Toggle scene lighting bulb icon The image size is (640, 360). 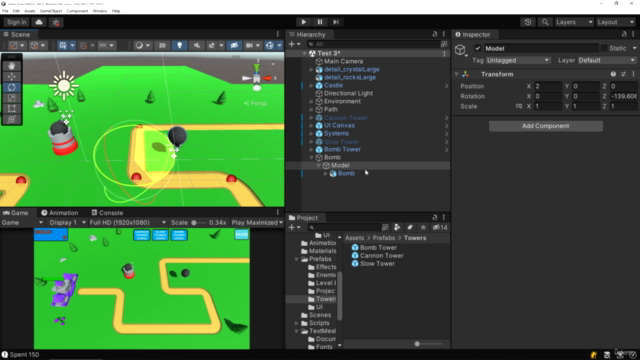tap(180, 45)
